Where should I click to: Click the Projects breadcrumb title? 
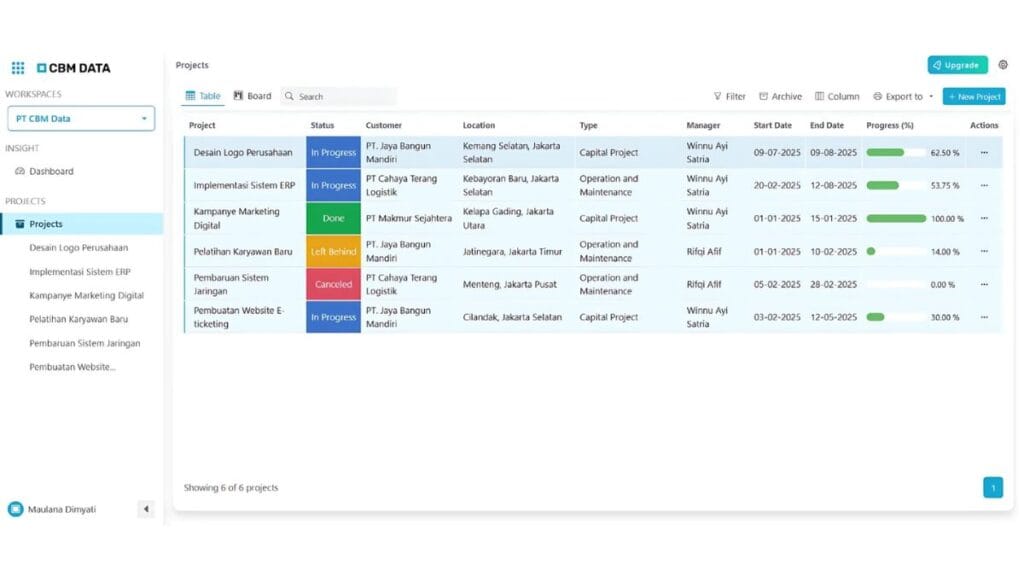click(x=192, y=65)
